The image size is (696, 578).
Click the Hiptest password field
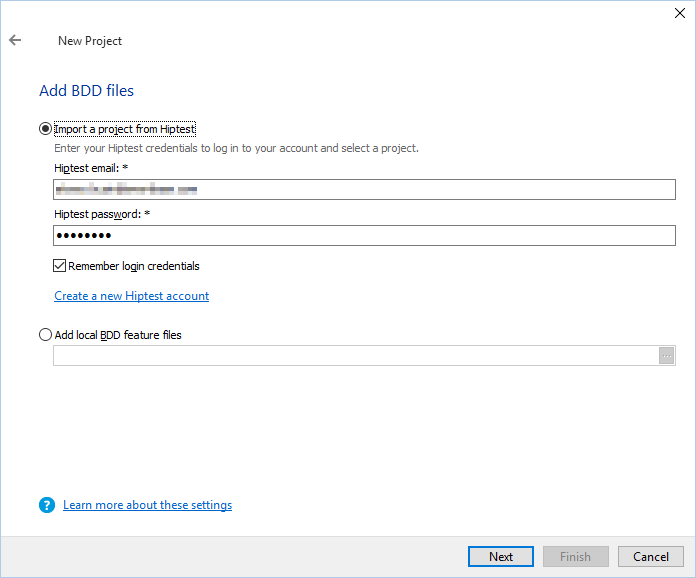[364, 235]
